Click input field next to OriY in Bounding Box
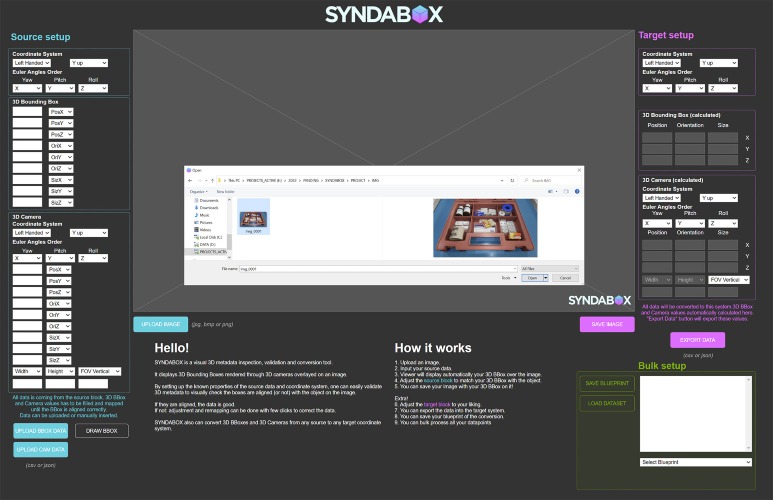This screenshot has height=500, width=773. point(27,157)
